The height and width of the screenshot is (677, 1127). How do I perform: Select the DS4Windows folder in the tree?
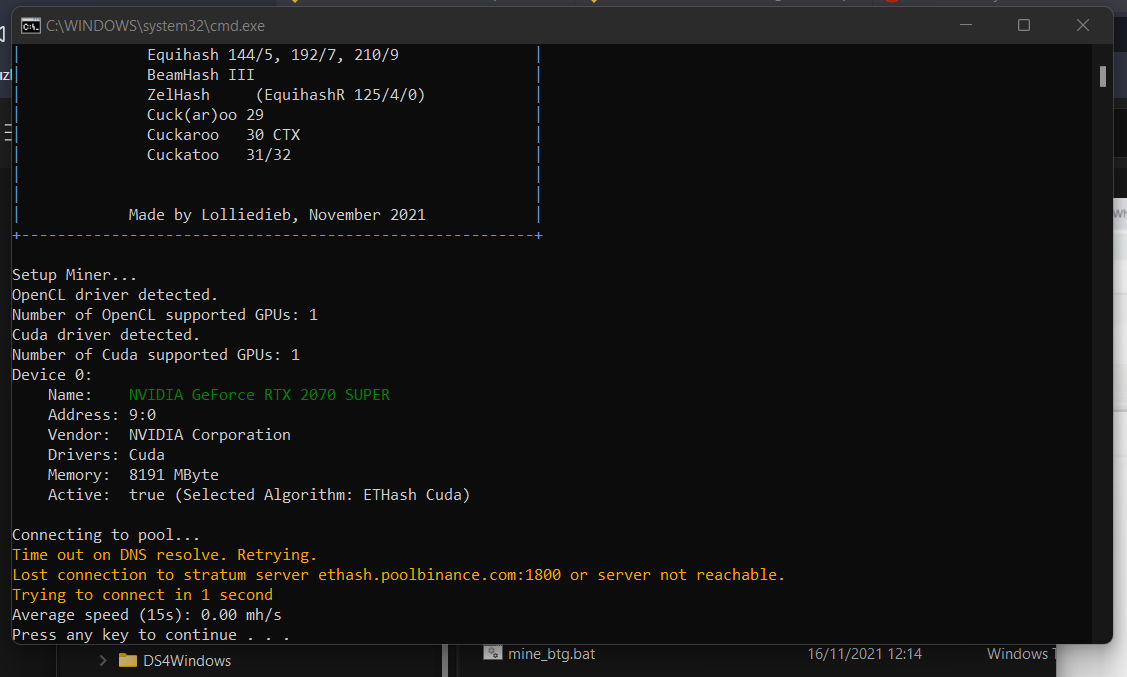coord(186,660)
